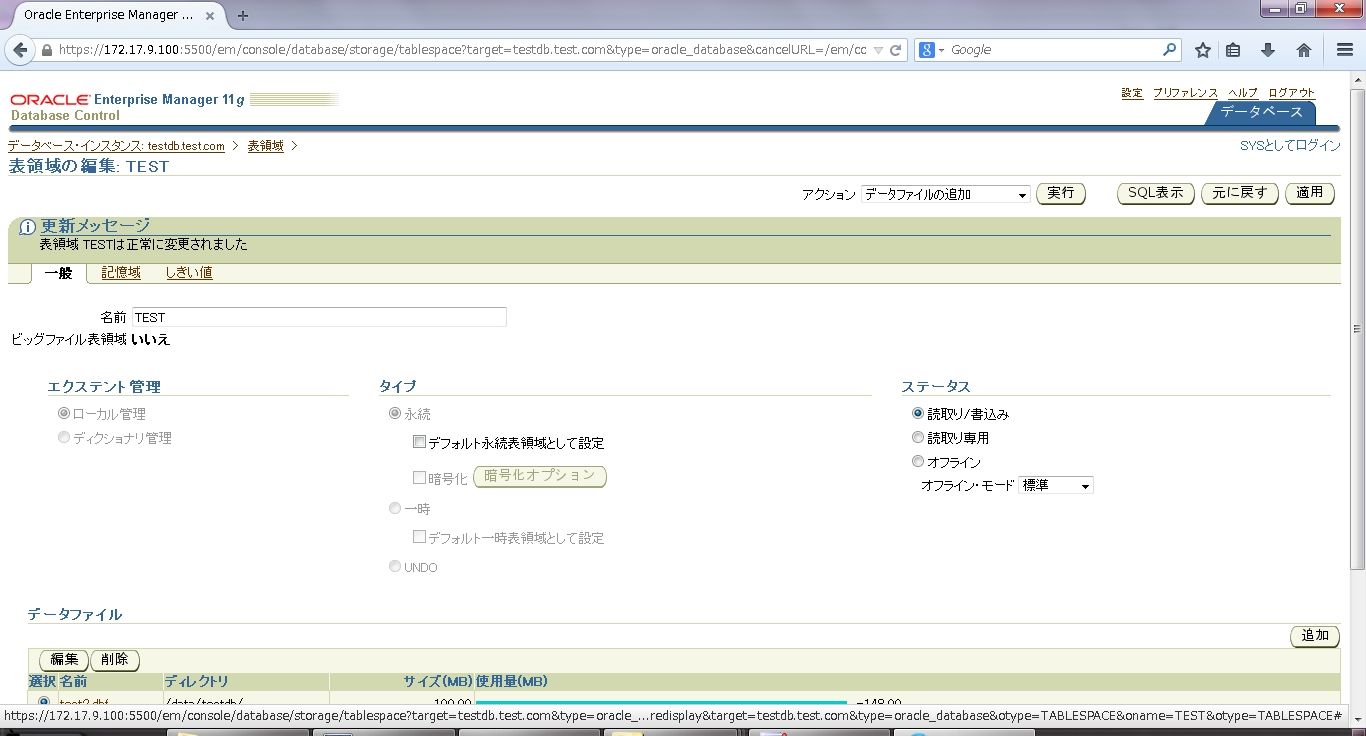Screen dimensions: 1366x736
Task: Set status to 読取り/書込み
Action: [918, 413]
